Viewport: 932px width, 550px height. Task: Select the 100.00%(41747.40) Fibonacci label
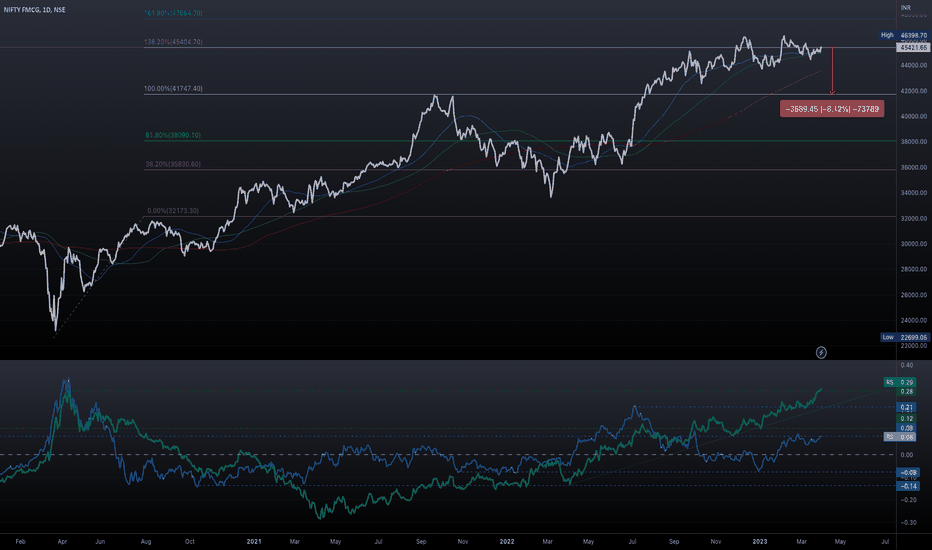tap(173, 89)
